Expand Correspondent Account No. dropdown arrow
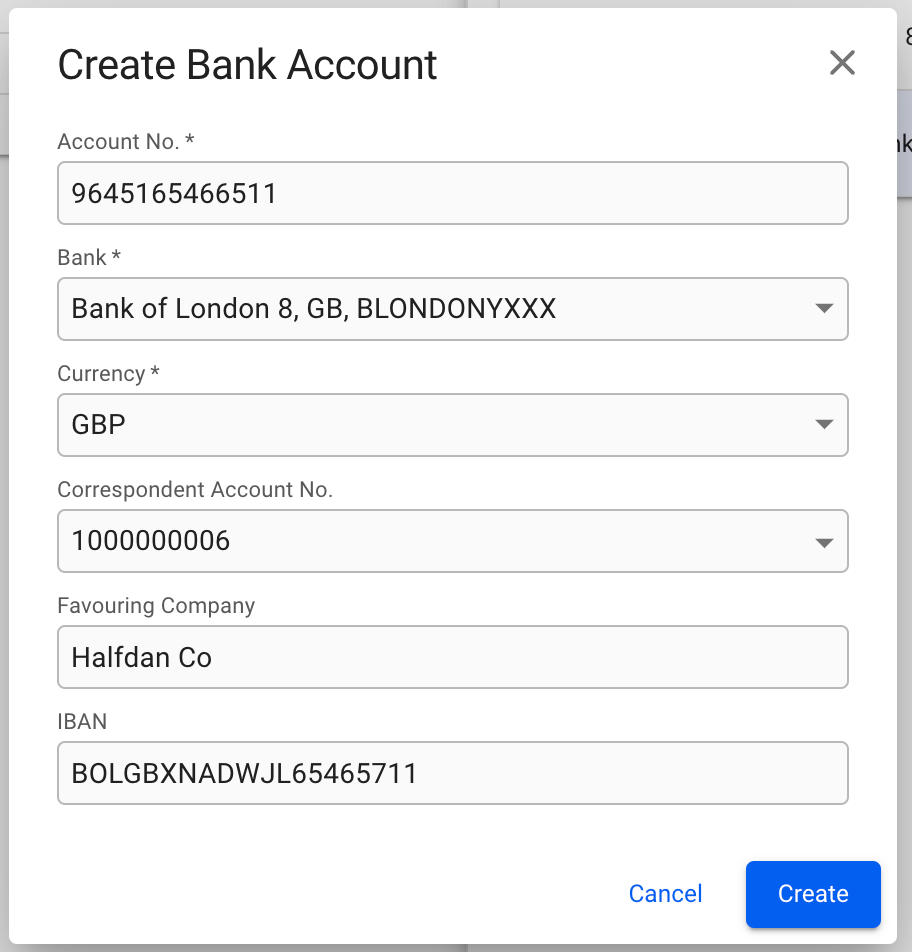This screenshot has width=912, height=952. (824, 542)
